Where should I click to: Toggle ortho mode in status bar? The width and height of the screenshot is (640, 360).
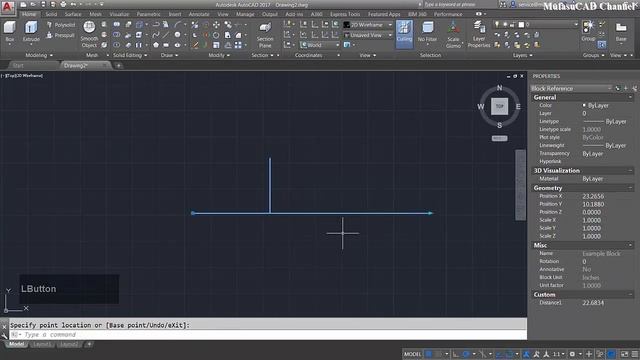point(456,354)
